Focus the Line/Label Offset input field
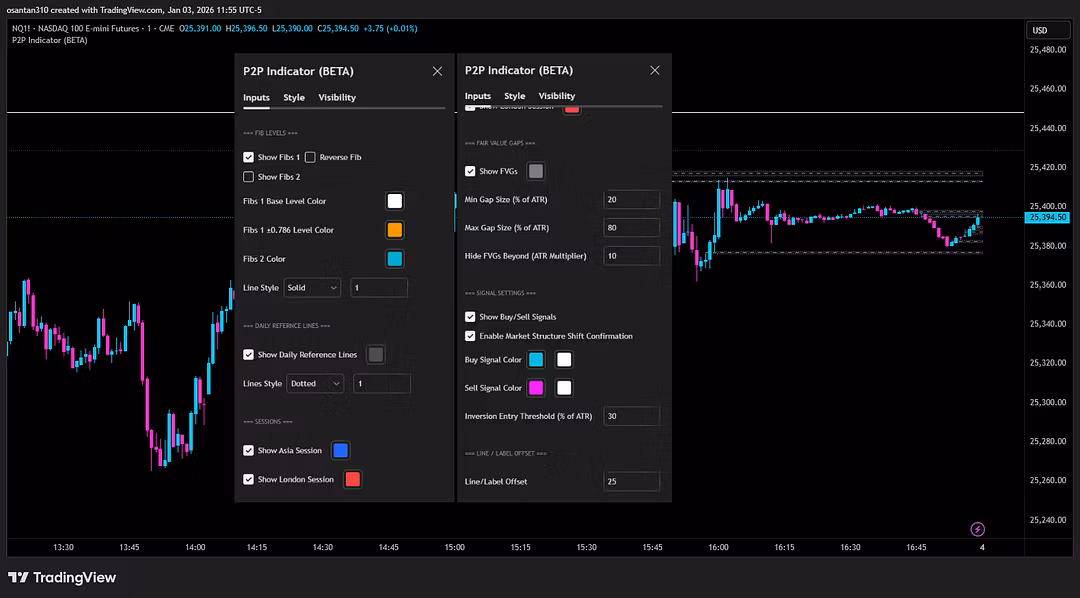This screenshot has width=1080, height=598. pyautogui.click(x=631, y=482)
